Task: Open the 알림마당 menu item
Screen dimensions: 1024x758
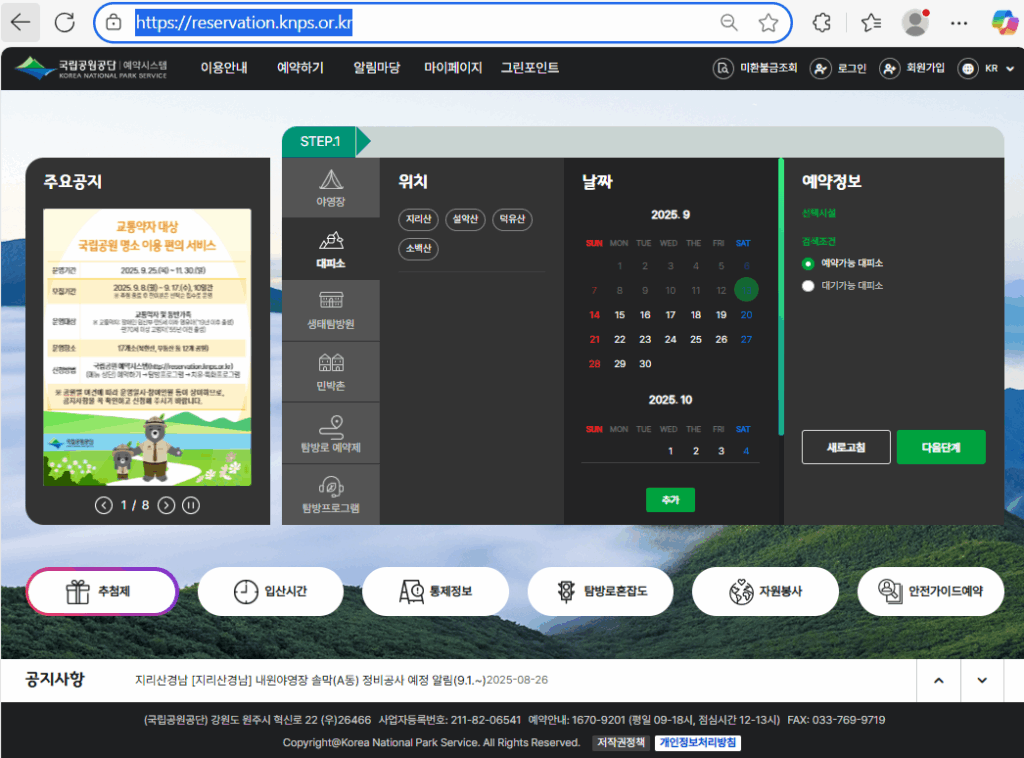Action: pyautogui.click(x=376, y=68)
